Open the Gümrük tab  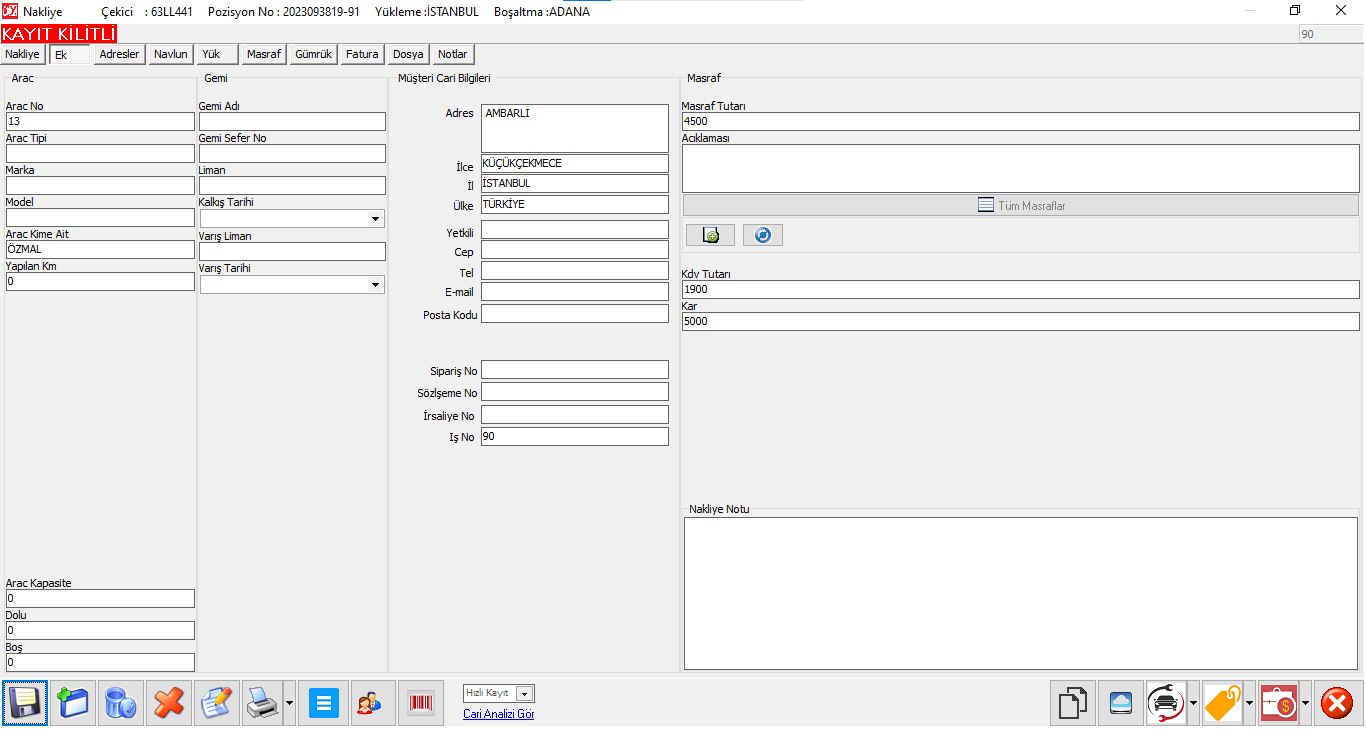click(313, 54)
